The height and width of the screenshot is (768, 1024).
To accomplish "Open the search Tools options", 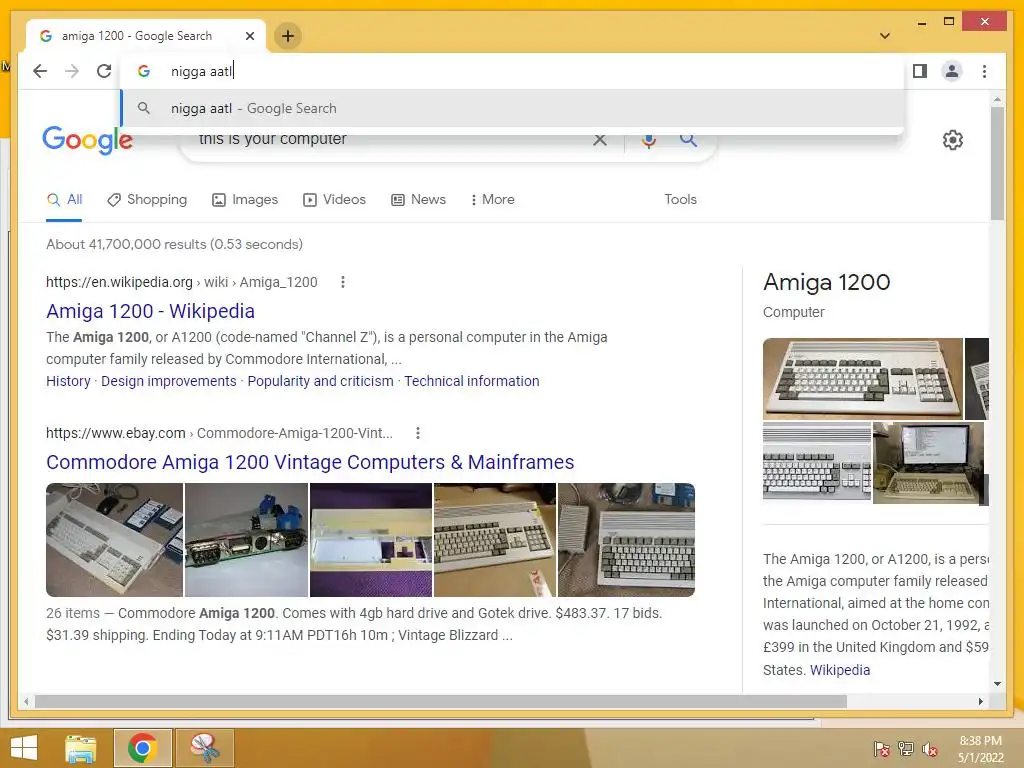I will 680,200.
